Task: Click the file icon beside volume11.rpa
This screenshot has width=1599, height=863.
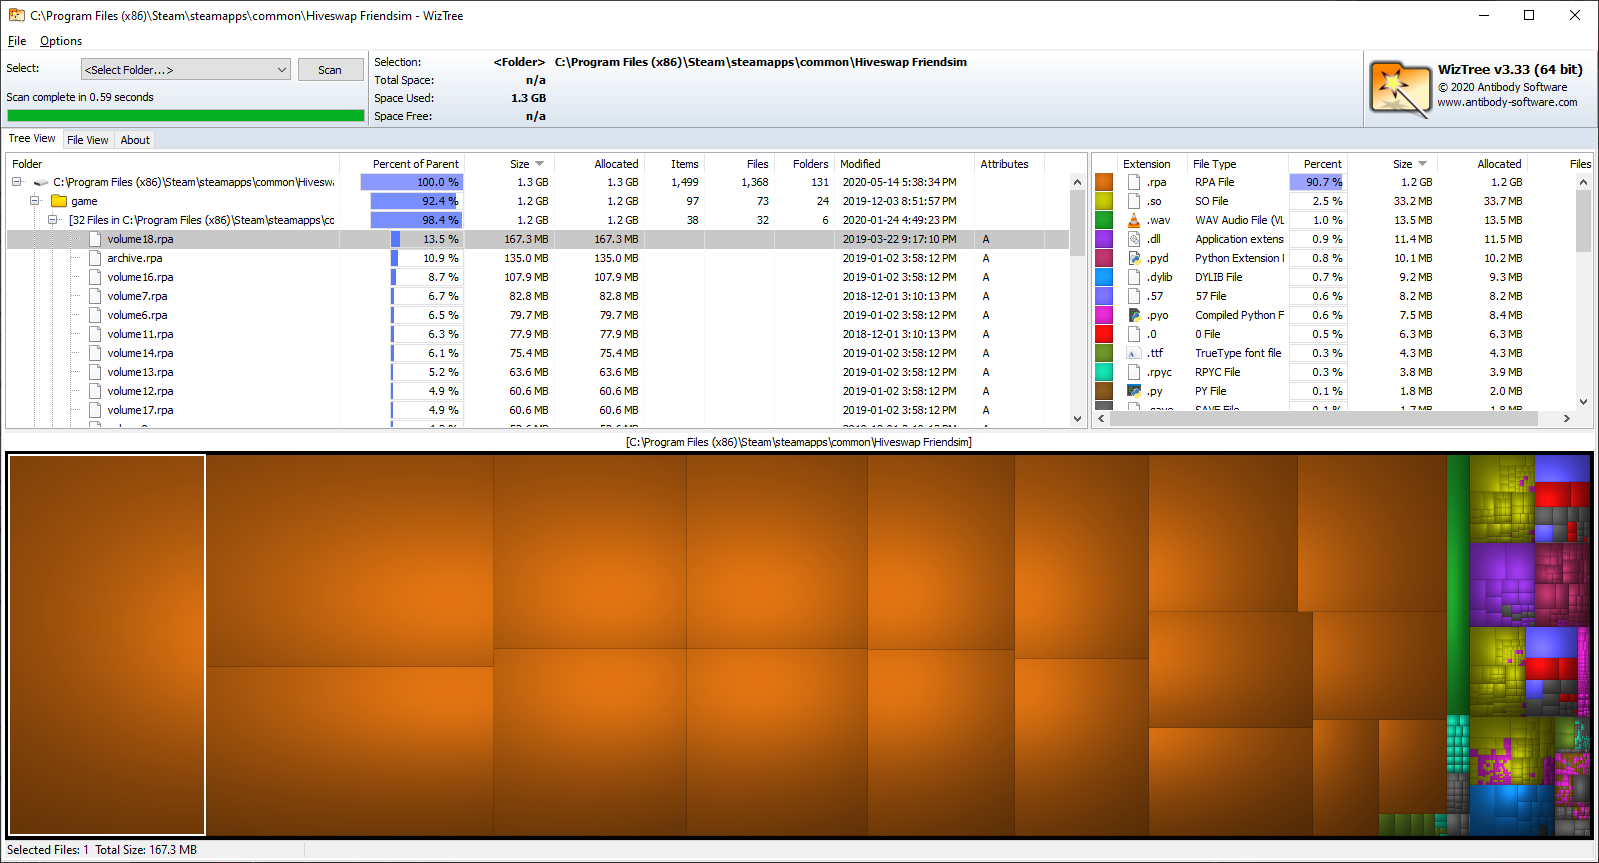Action: [x=95, y=334]
